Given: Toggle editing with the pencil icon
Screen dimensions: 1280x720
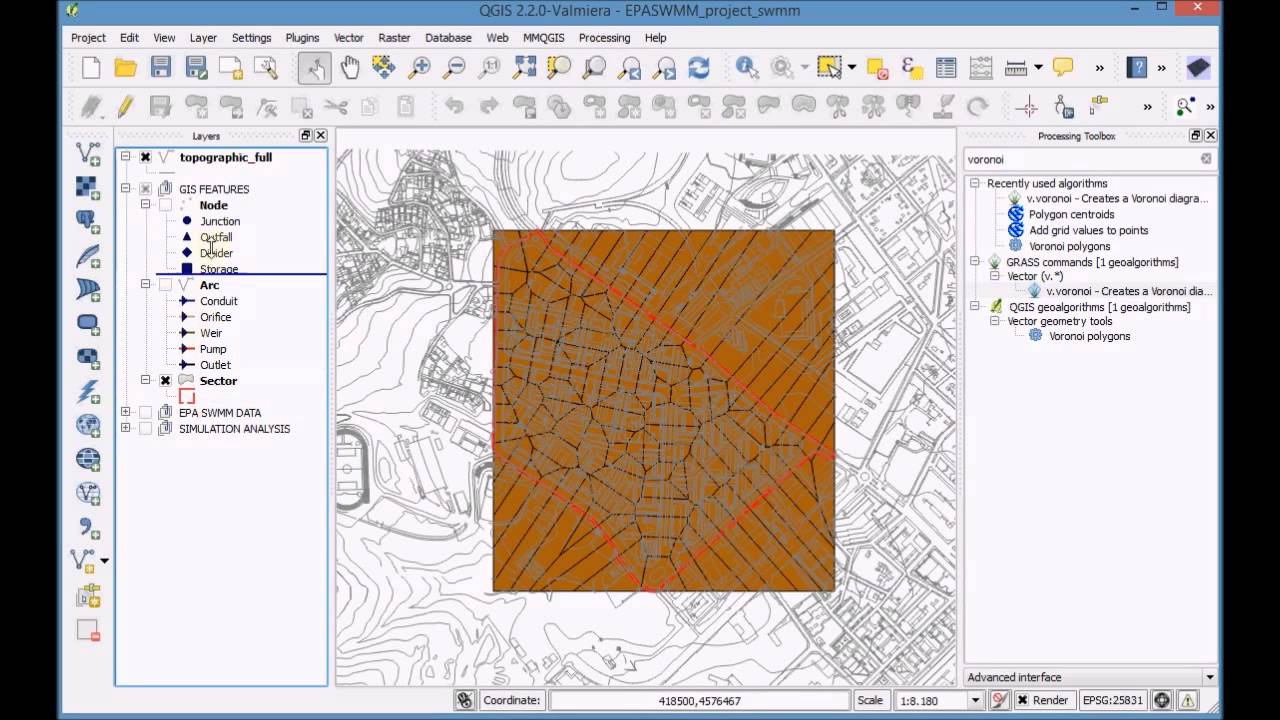Looking at the screenshot, I should coord(126,105).
